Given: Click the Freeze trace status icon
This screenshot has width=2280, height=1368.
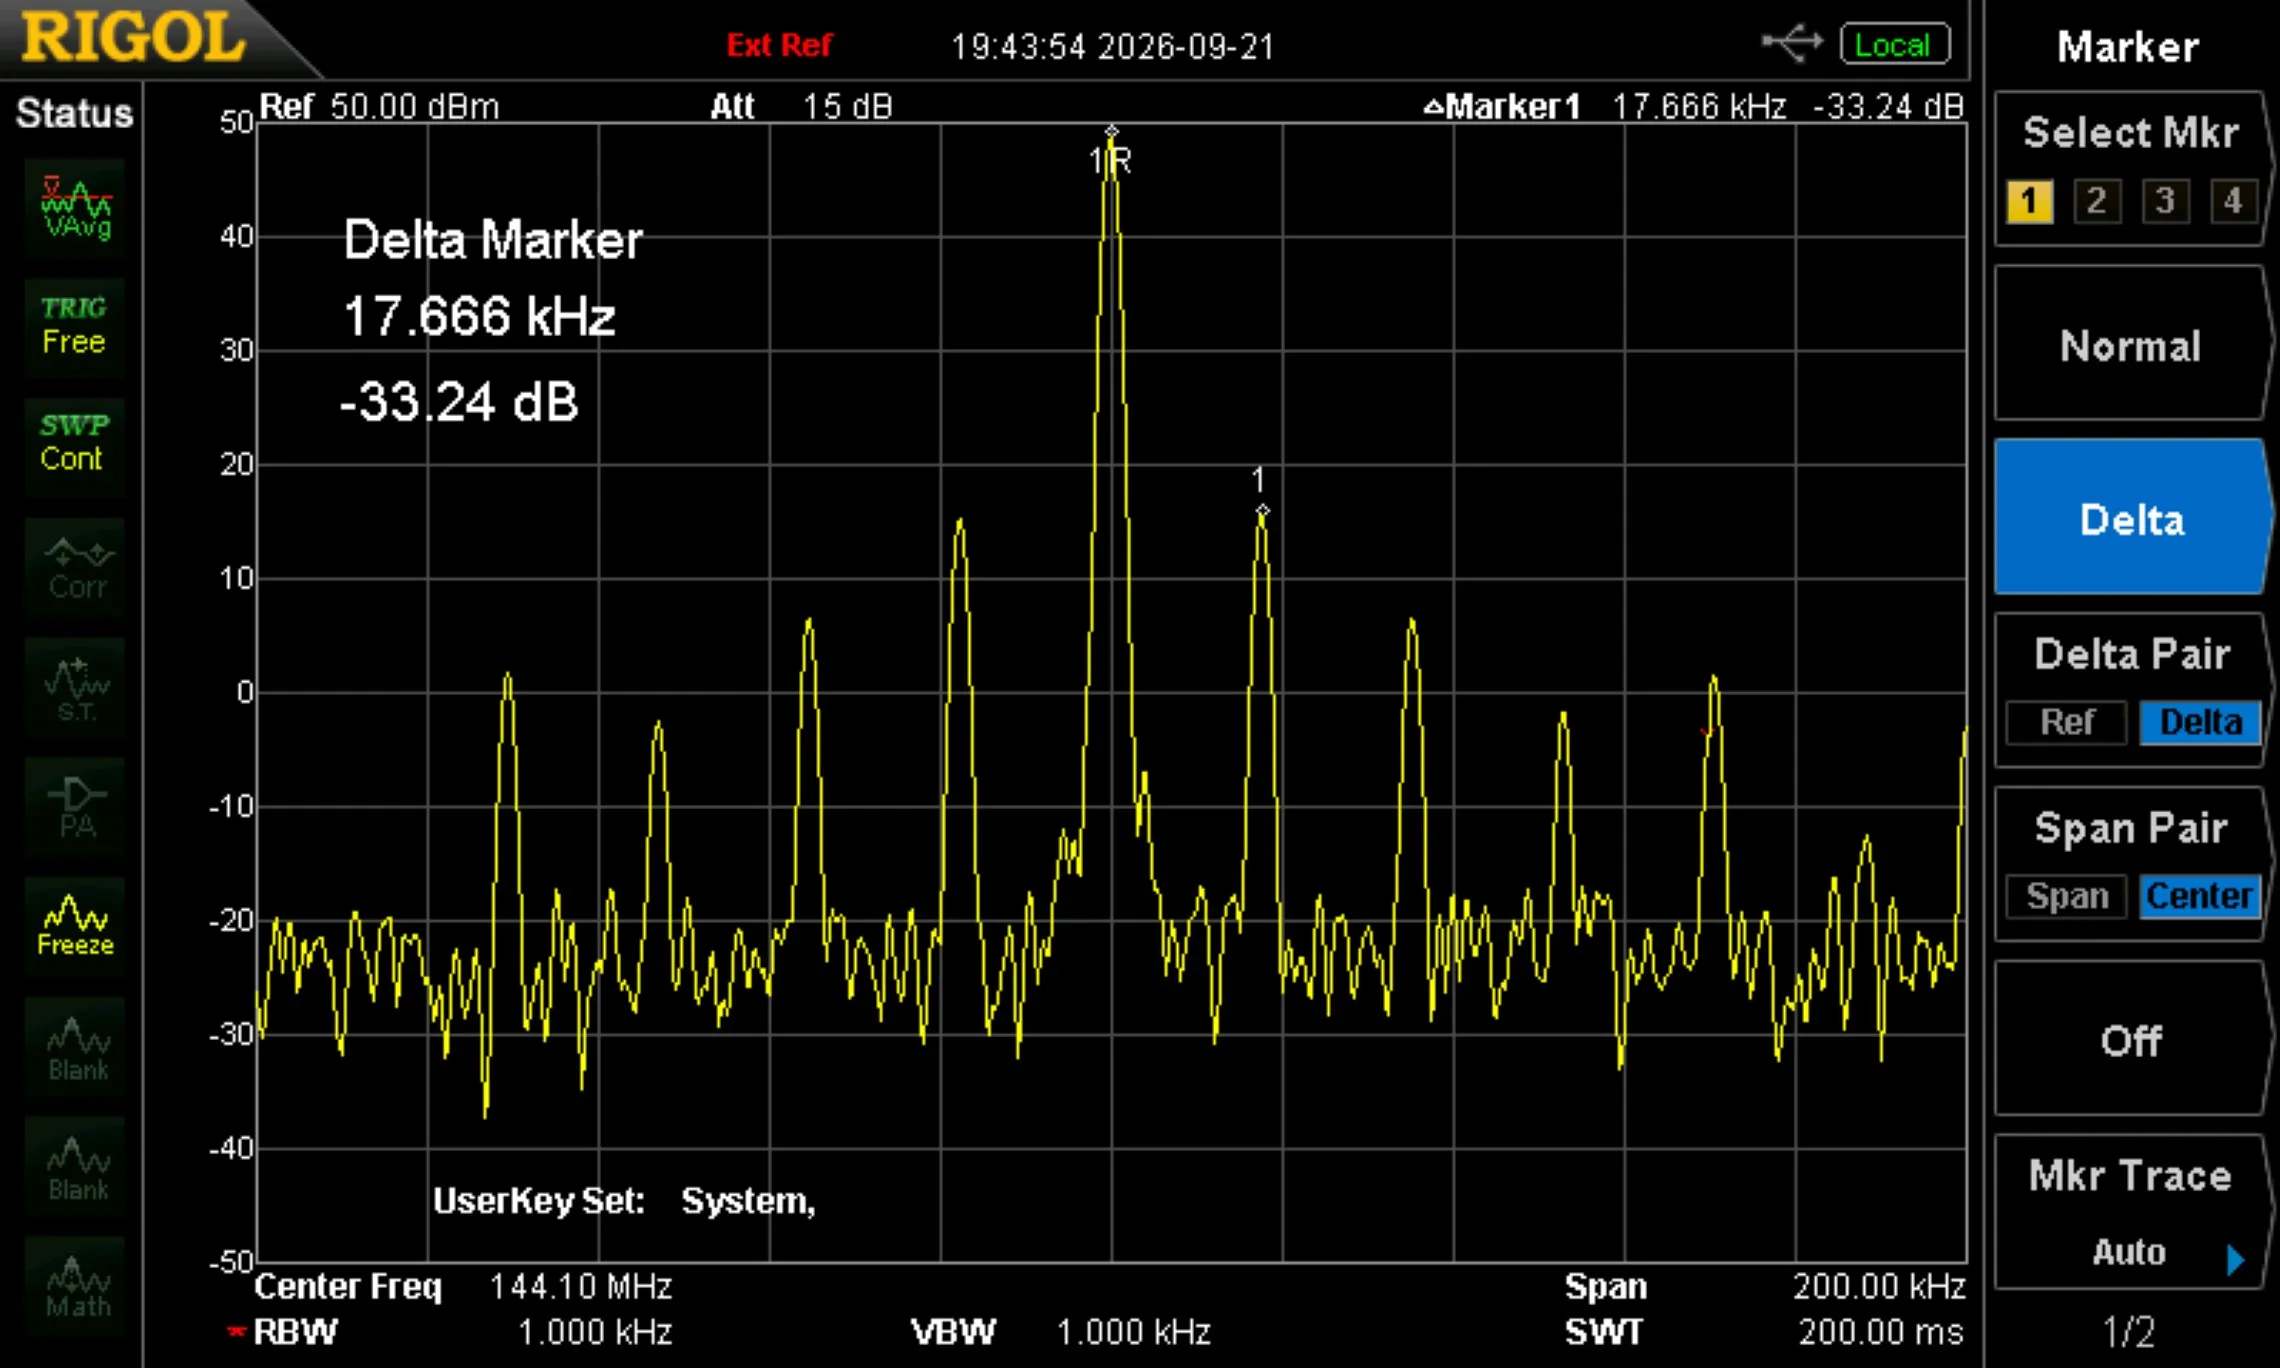Looking at the screenshot, I should coord(76,926).
